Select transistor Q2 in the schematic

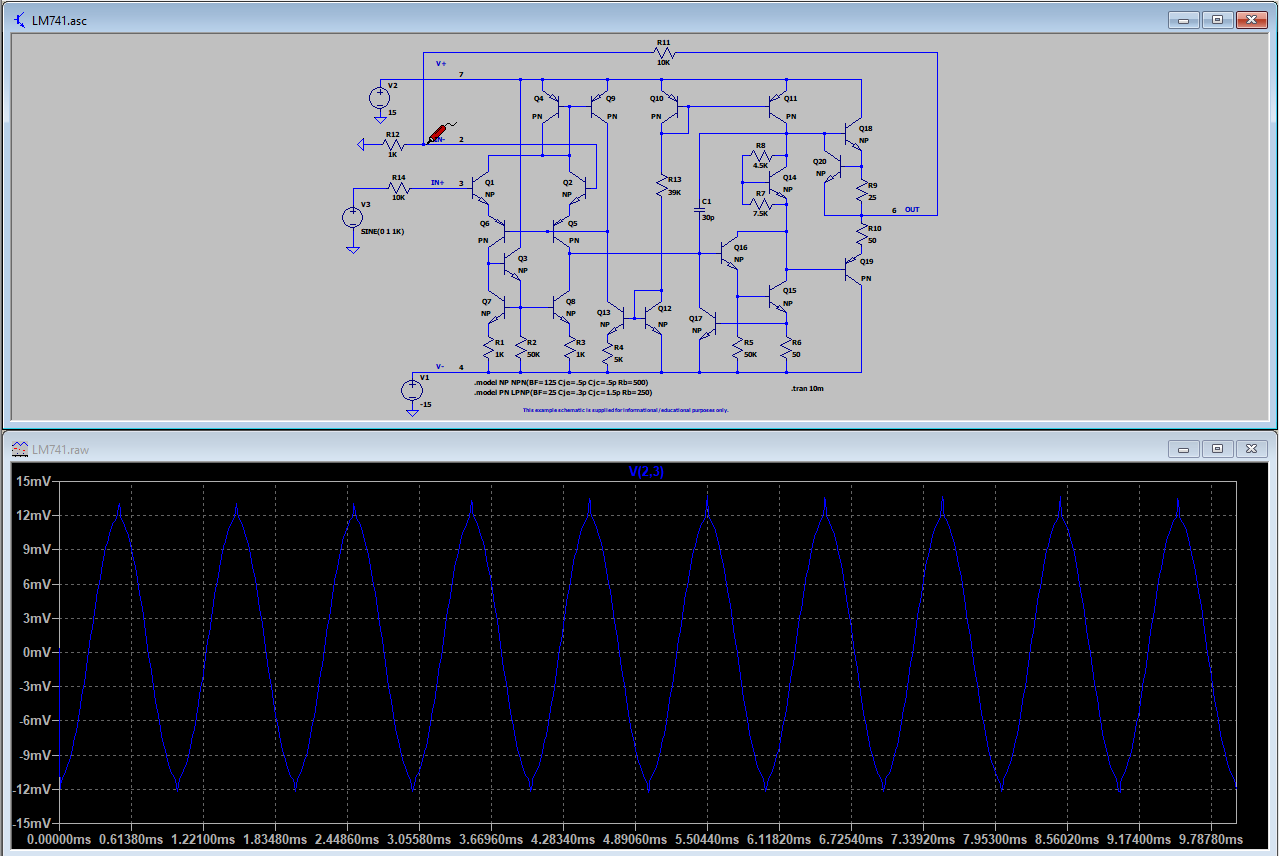(x=577, y=189)
